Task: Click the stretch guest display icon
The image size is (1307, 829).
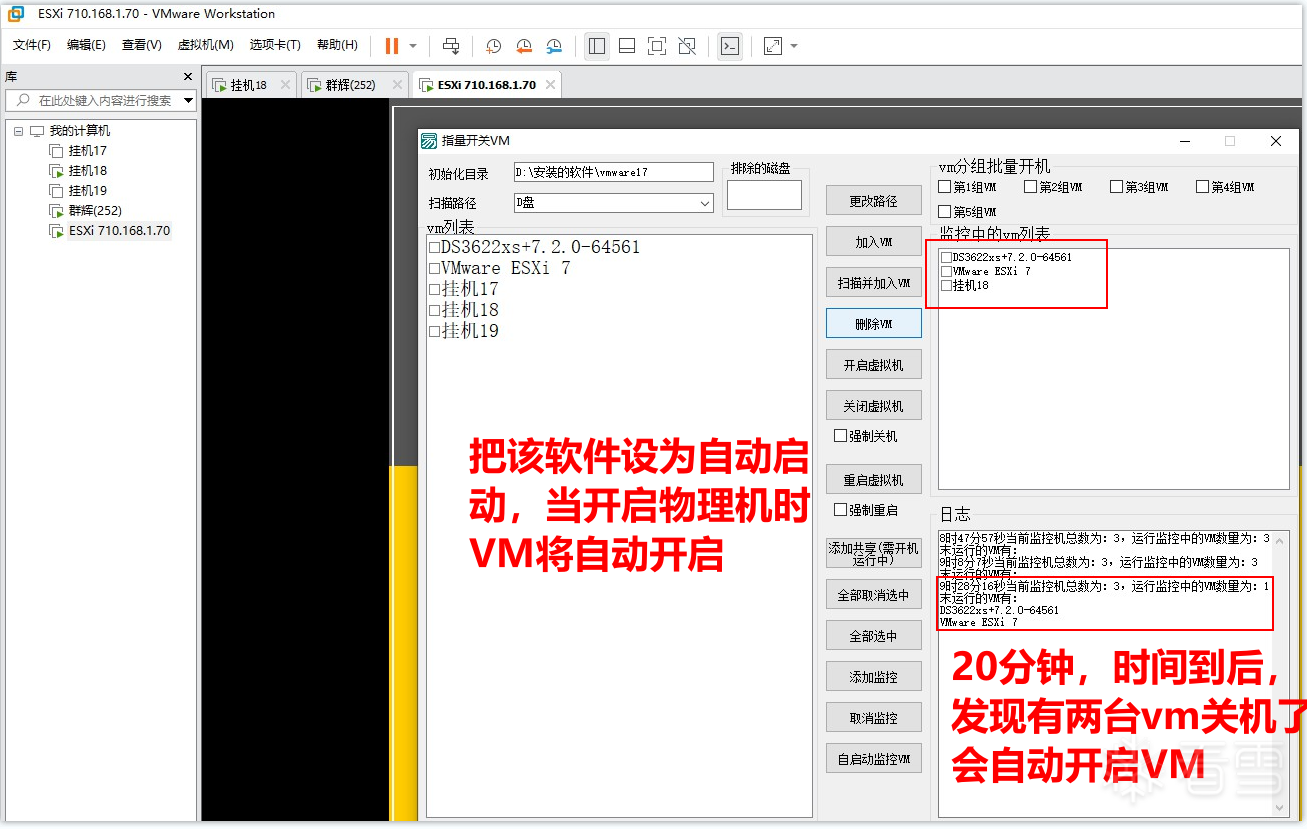Action: pyautogui.click(x=773, y=45)
